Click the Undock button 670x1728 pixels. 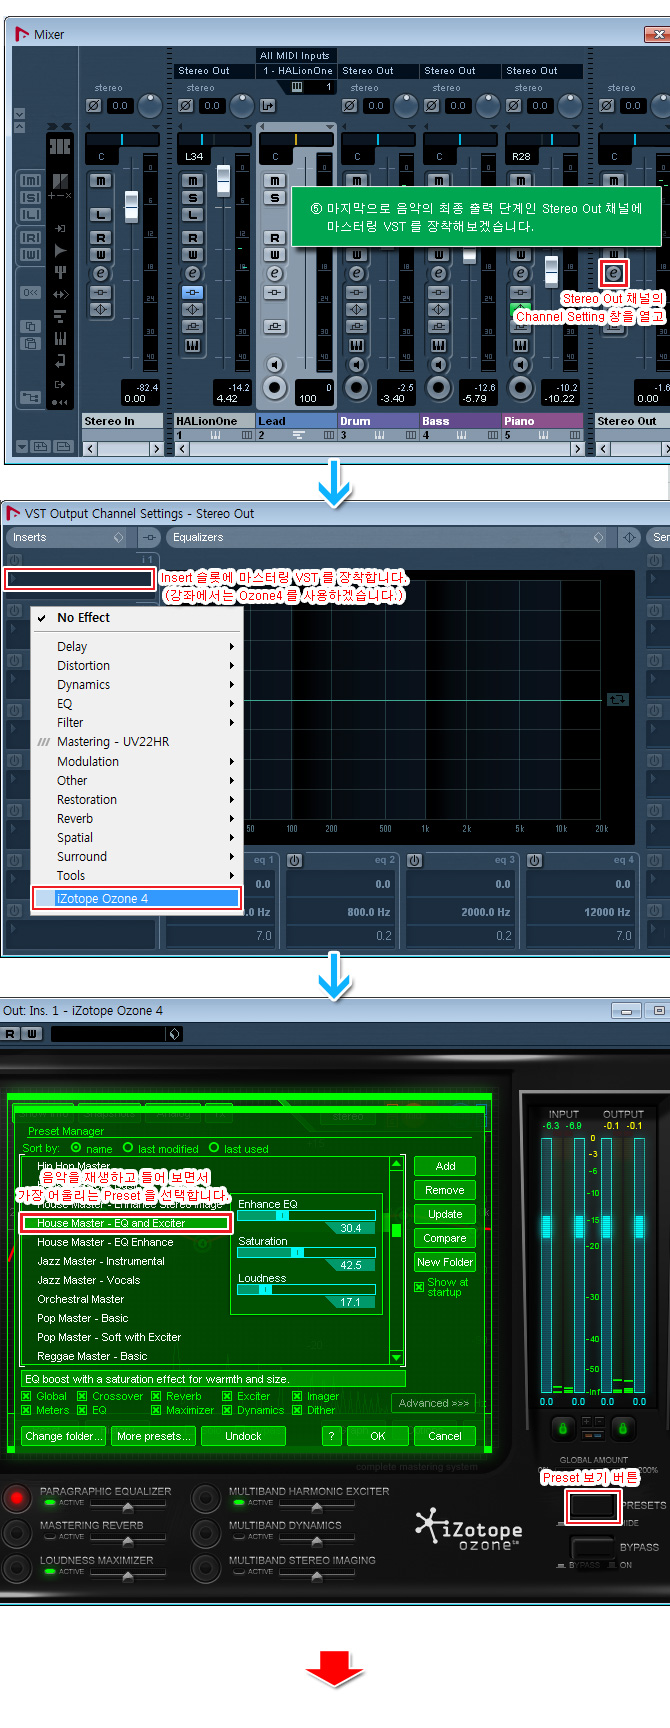point(243,1436)
